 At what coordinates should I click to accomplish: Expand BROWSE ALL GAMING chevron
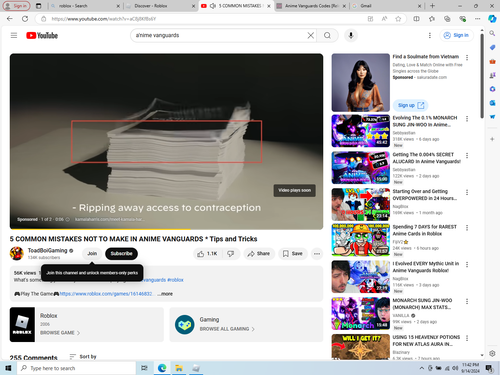pos(253,329)
